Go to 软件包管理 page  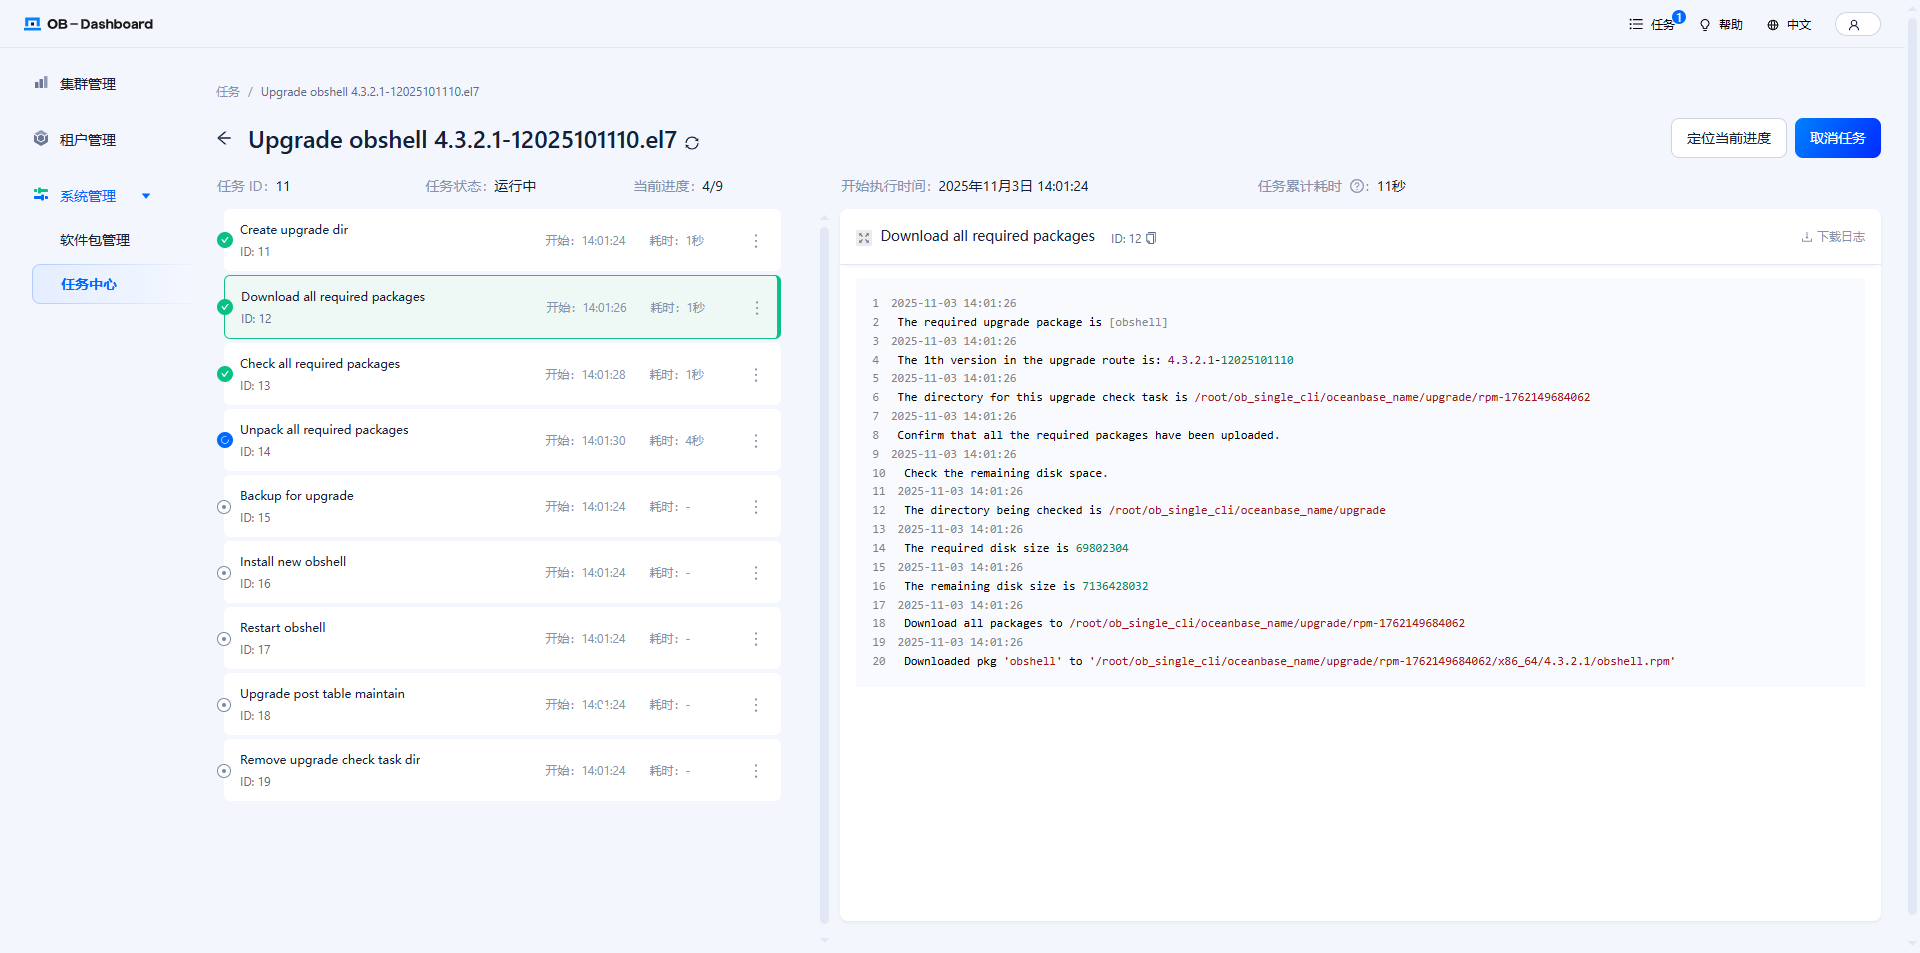95,240
